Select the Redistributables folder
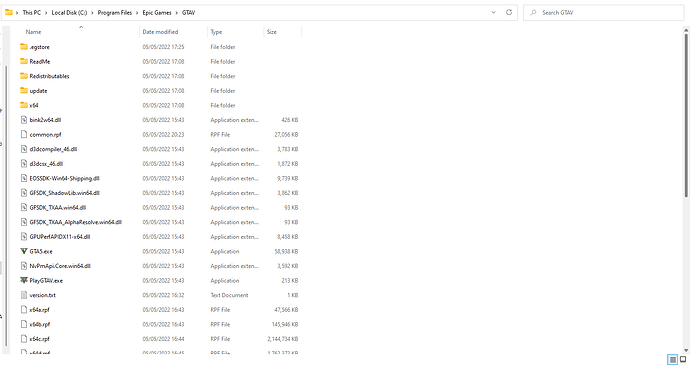 [x=49, y=76]
